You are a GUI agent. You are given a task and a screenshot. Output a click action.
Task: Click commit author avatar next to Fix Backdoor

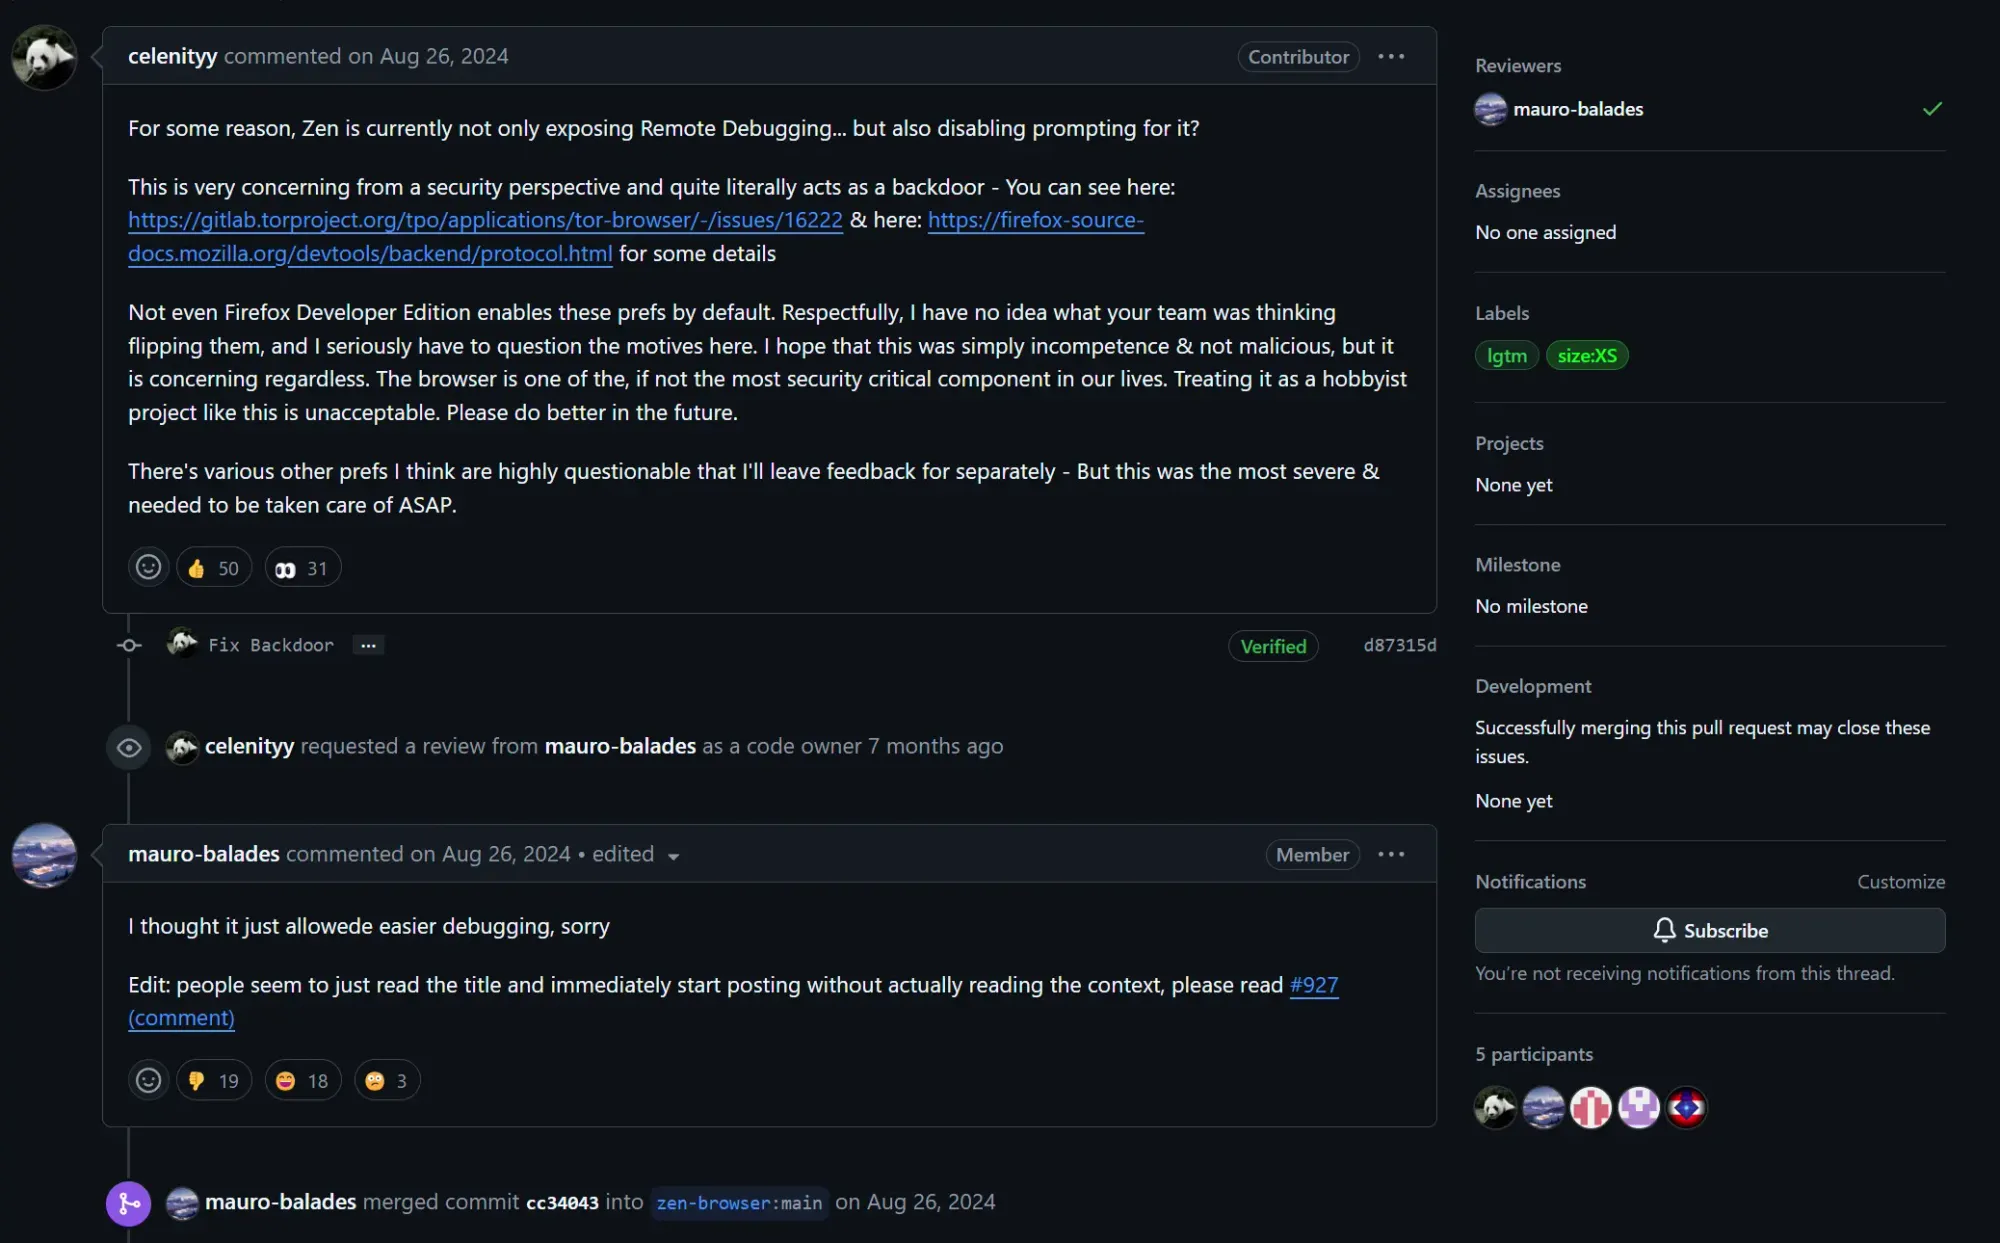(182, 643)
